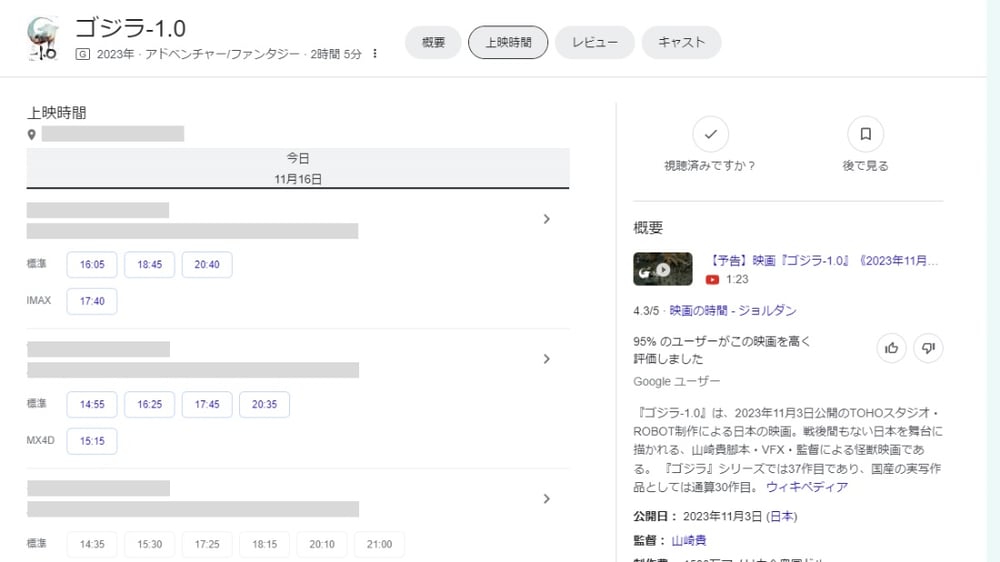Select the 15:30 showtime
Viewport: 1000px width, 562px height.
(149, 544)
